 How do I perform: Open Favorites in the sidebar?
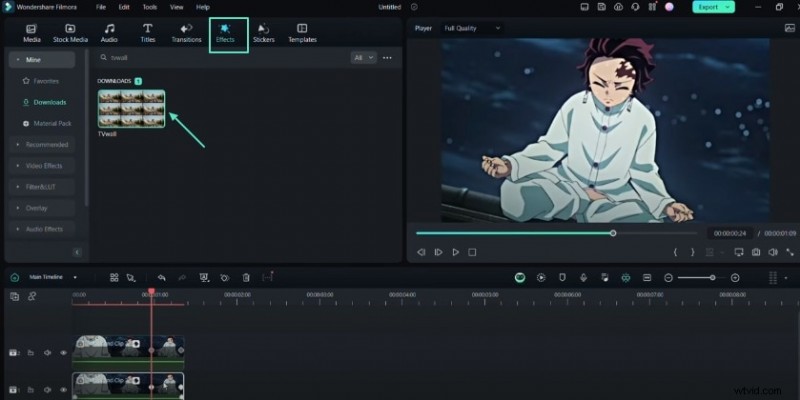point(42,81)
